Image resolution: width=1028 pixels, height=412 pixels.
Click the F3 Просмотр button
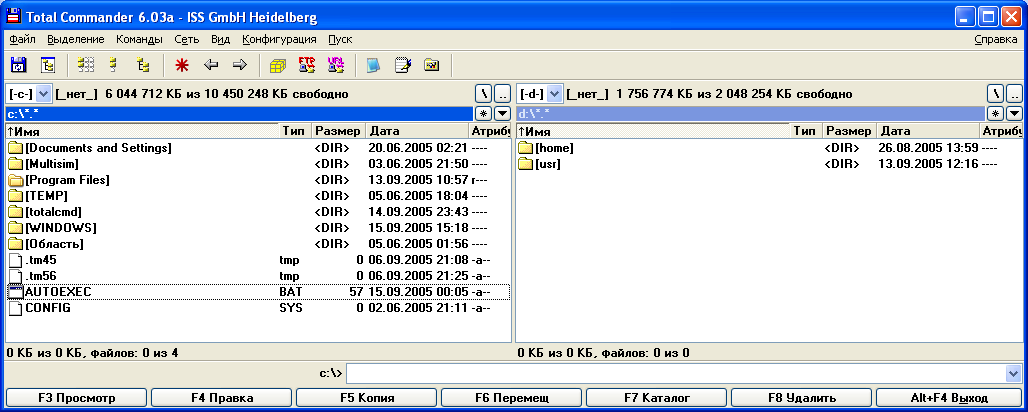(x=76, y=398)
